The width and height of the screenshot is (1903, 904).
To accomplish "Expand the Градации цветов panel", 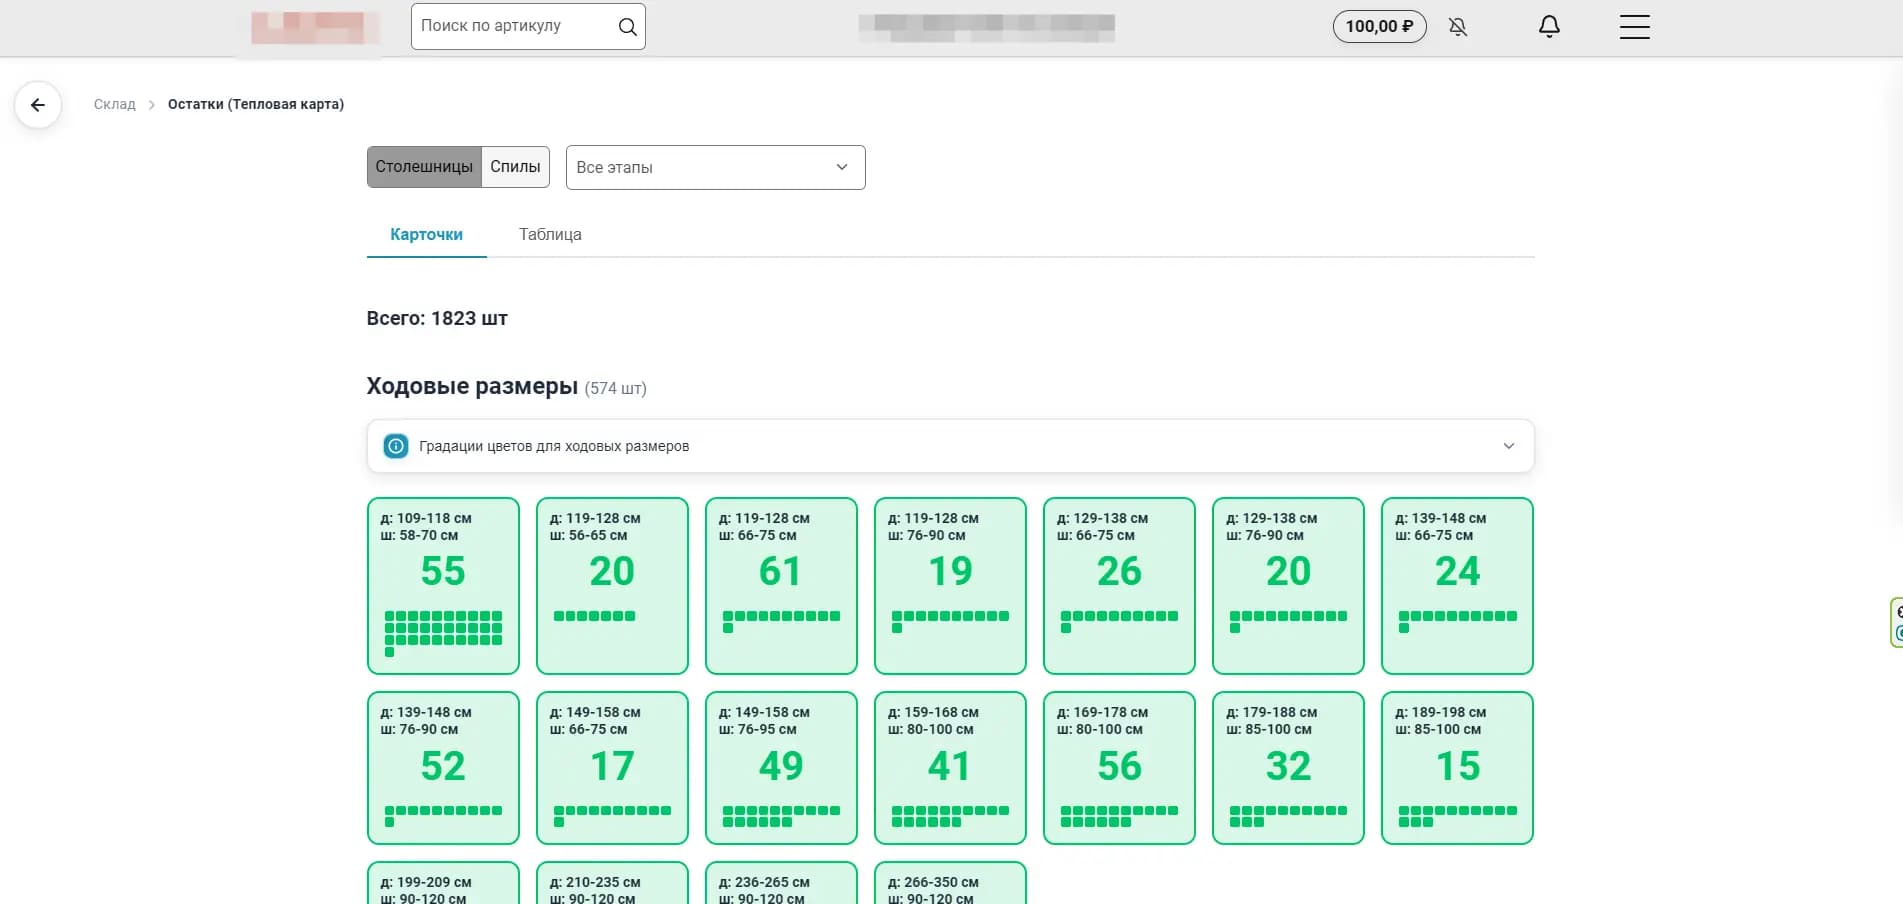I will (1508, 446).
